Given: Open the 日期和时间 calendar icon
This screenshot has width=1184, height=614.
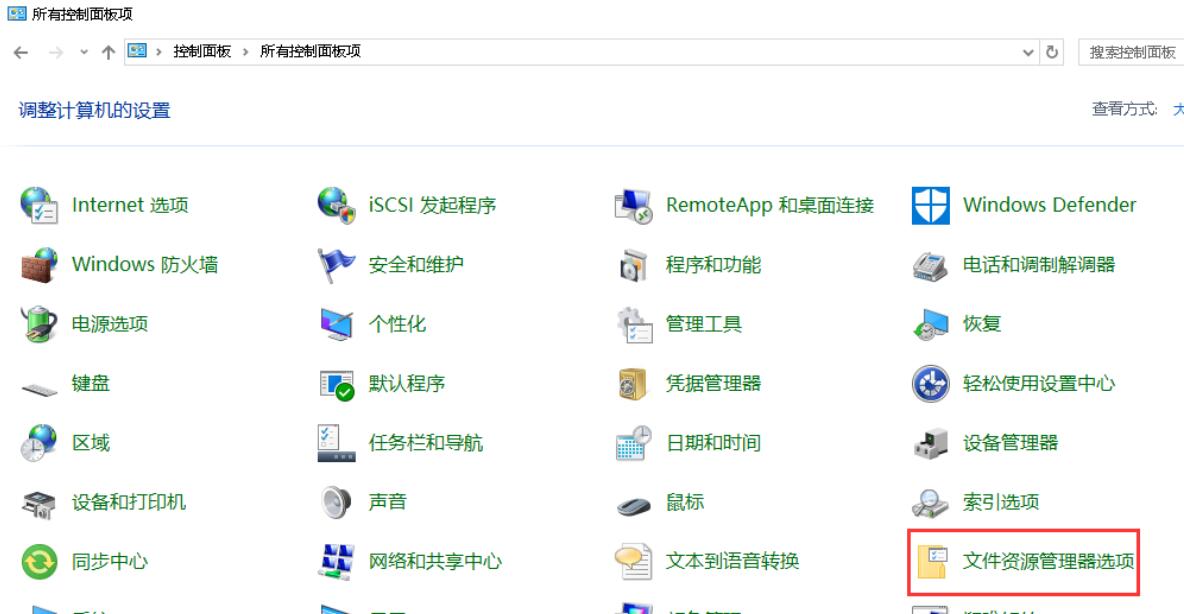Looking at the screenshot, I should pyautogui.click(x=634, y=443).
